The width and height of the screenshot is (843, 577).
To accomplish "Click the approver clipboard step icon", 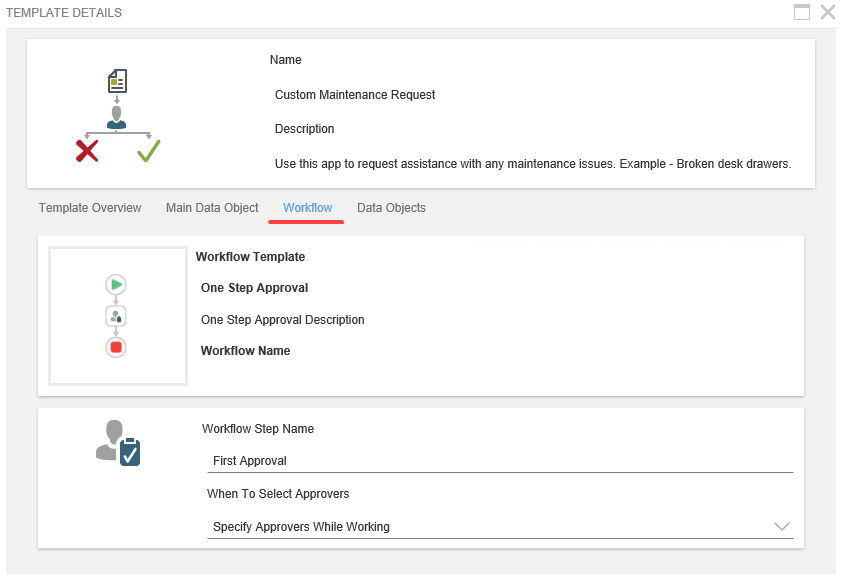I will (x=119, y=442).
